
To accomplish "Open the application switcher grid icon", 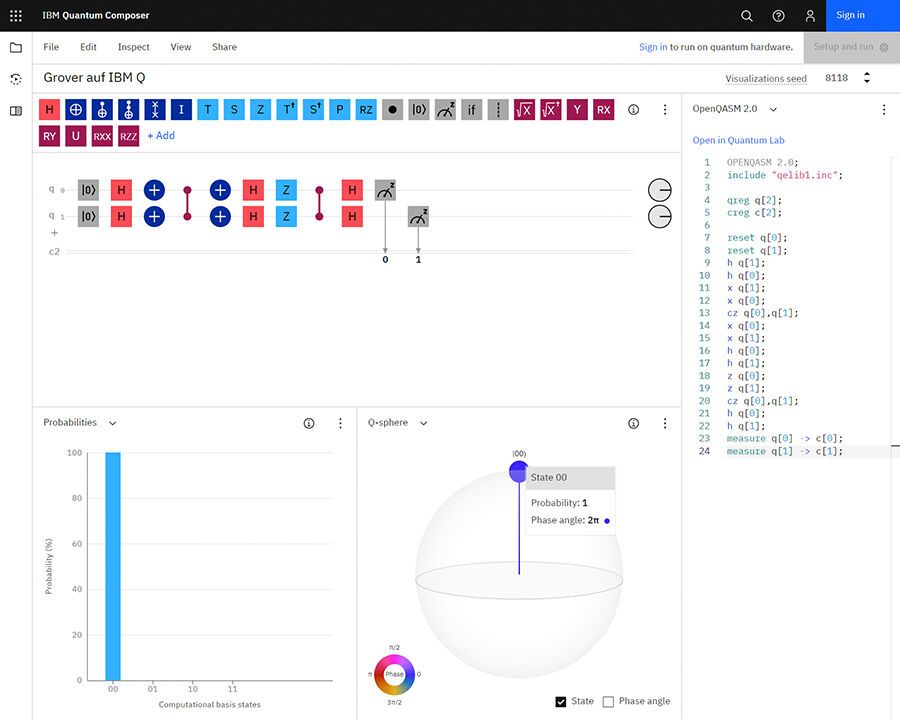I will [16, 16].
